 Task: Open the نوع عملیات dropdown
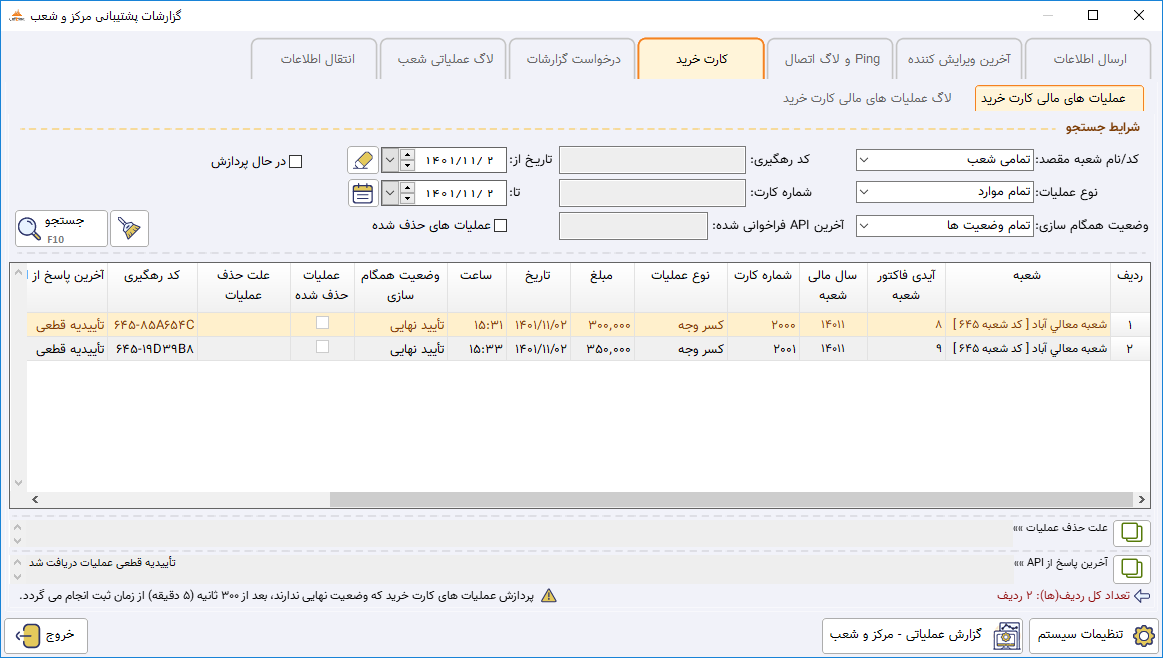[x=945, y=192]
